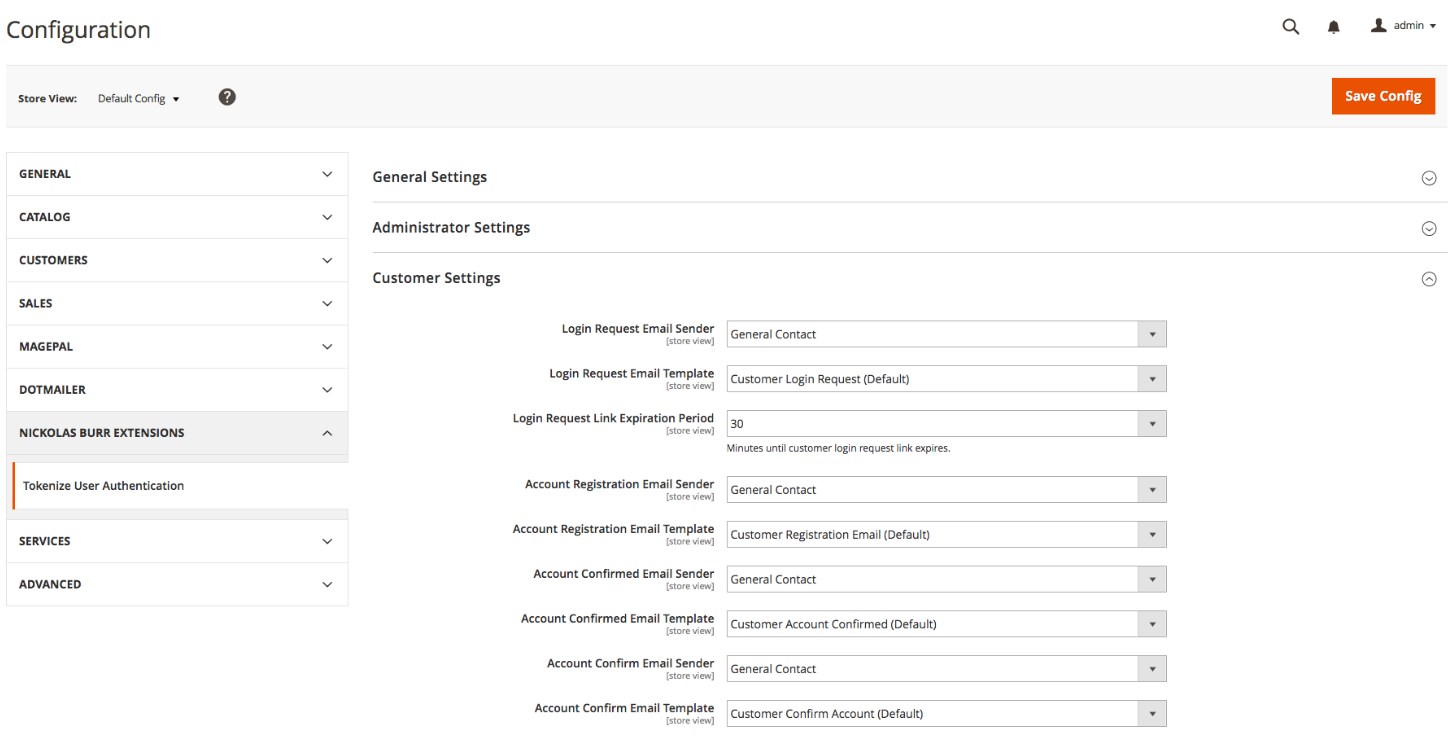Expand Administrator Settings circle arrow icon
1454x742 pixels.
(1428, 228)
